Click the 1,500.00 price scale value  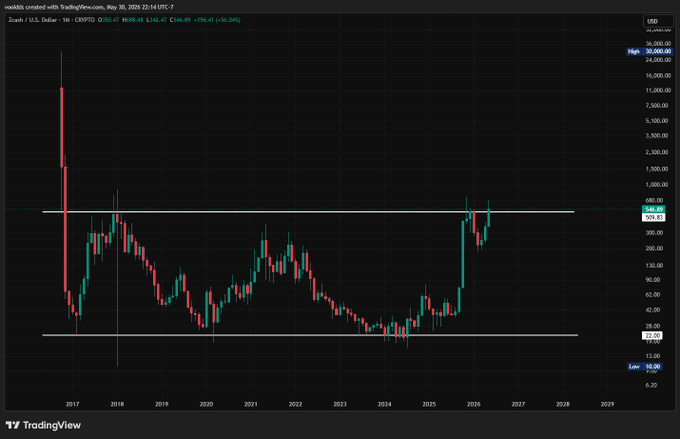click(x=657, y=169)
